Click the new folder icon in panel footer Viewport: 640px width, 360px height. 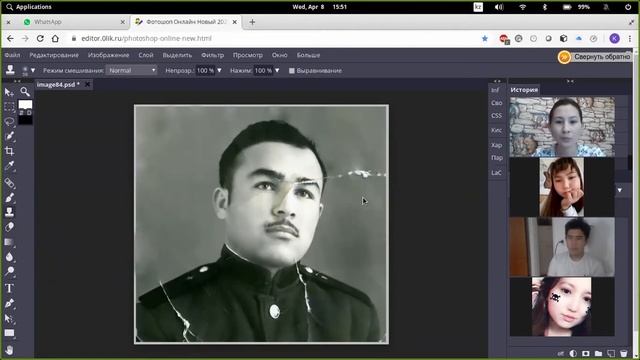click(x=598, y=353)
